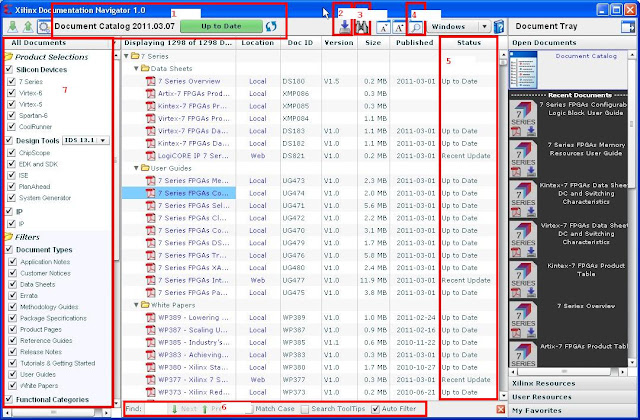Click the Document Tray horizontal scrollbar right arrow
640x420 pixels.
[x=622, y=372]
